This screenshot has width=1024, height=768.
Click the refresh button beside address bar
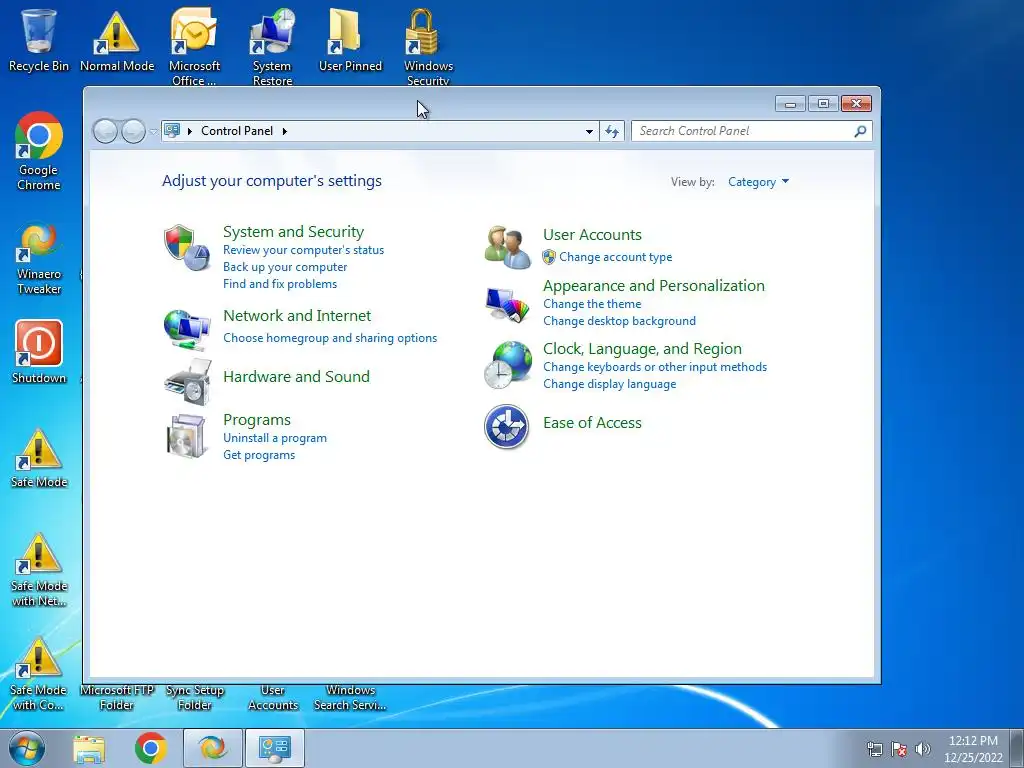click(612, 131)
